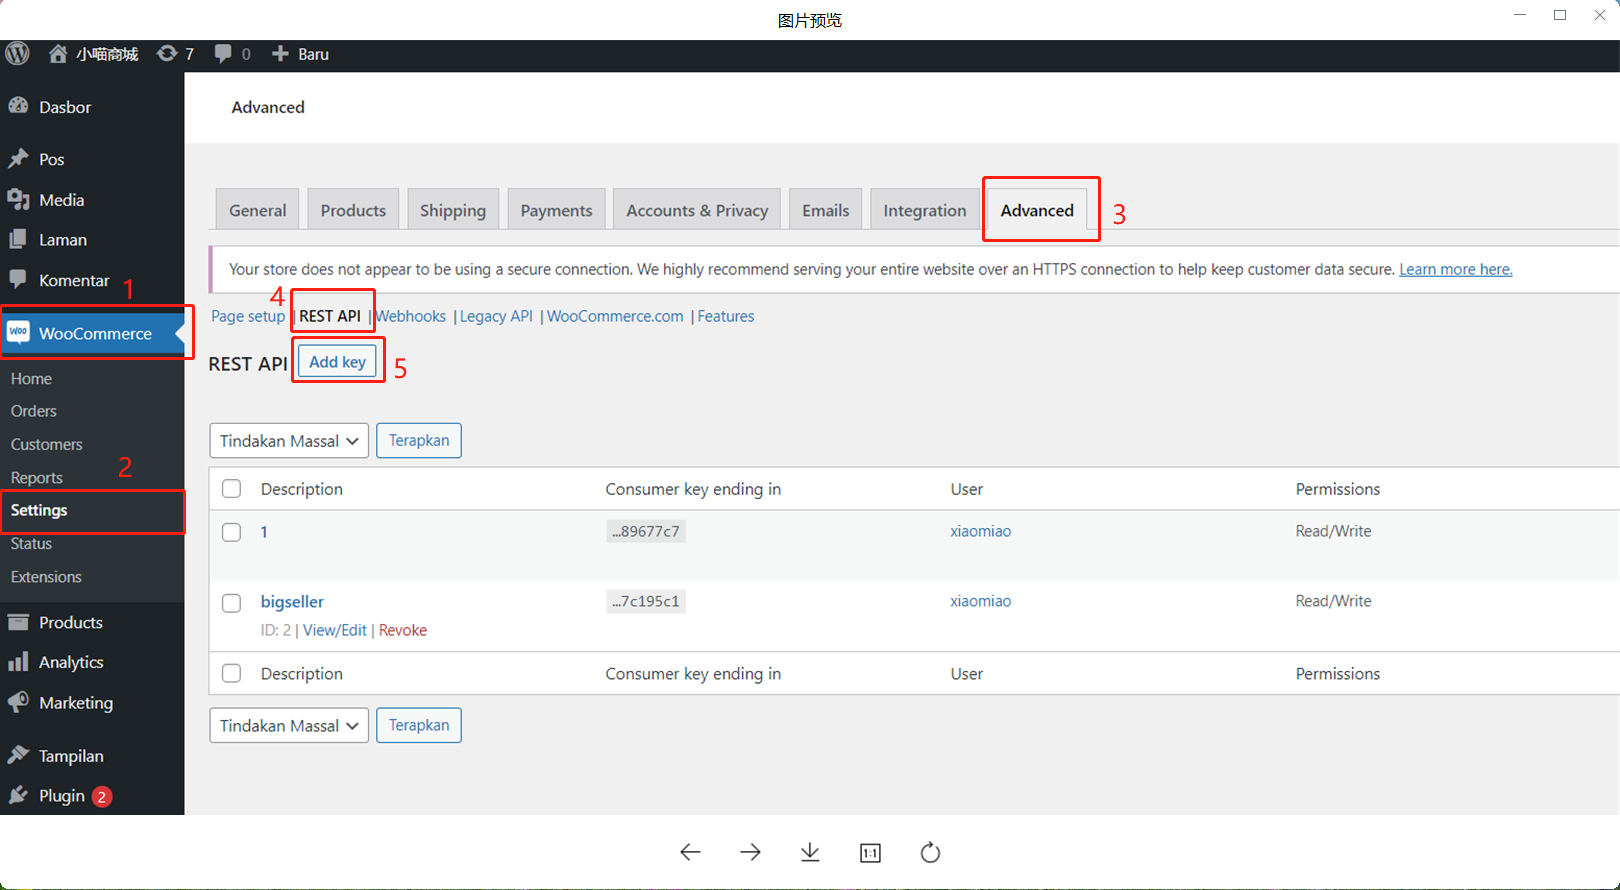
Task: Open the Webhooks sub-link
Action: pos(411,316)
